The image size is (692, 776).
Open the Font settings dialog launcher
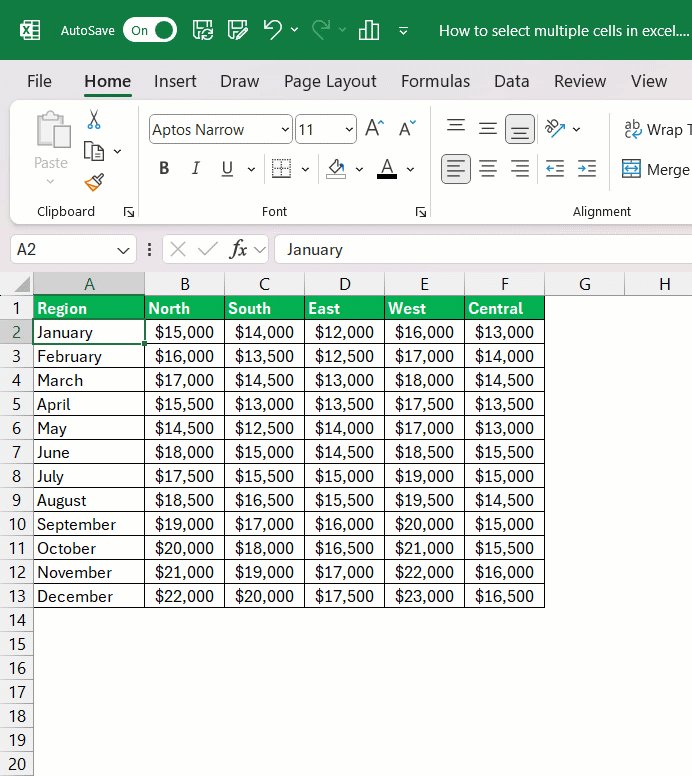pyautogui.click(x=421, y=212)
